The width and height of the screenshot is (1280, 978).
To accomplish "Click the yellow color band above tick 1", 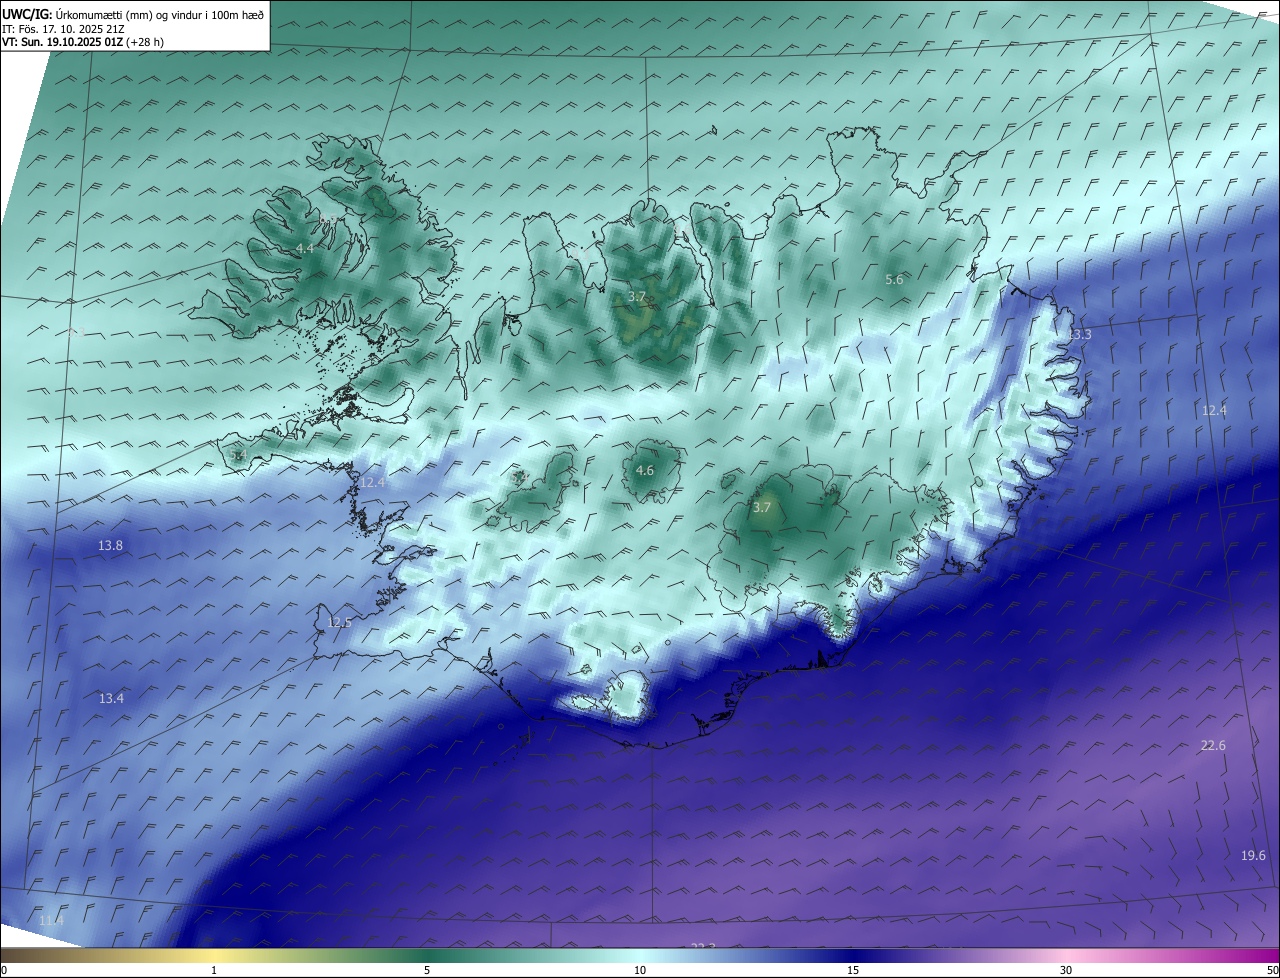I will 214,955.
